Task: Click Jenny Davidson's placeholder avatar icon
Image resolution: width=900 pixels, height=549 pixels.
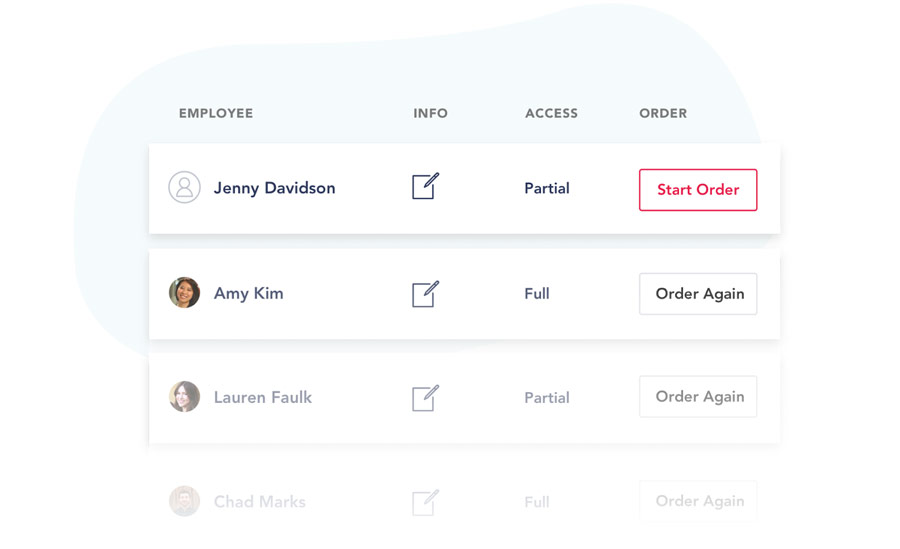Action: click(x=184, y=188)
